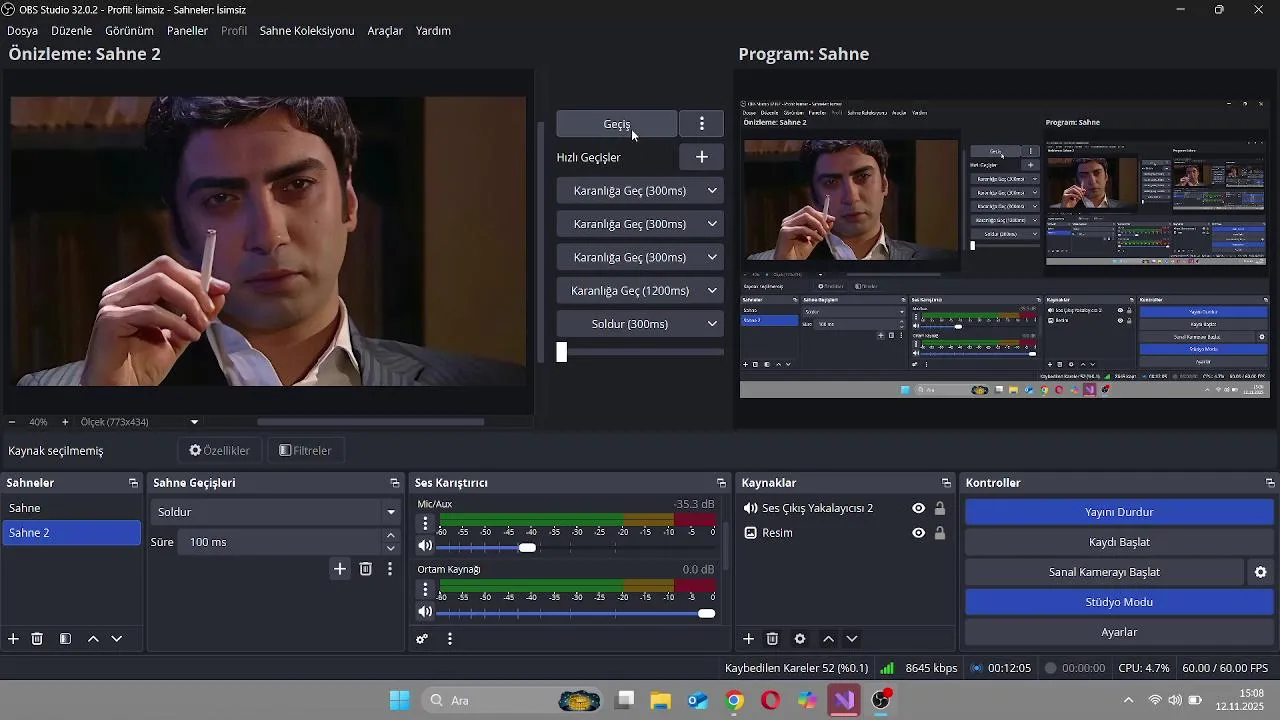Stop streaming with Yayını Durdur
The width and height of the screenshot is (1280, 720).
(x=1119, y=512)
